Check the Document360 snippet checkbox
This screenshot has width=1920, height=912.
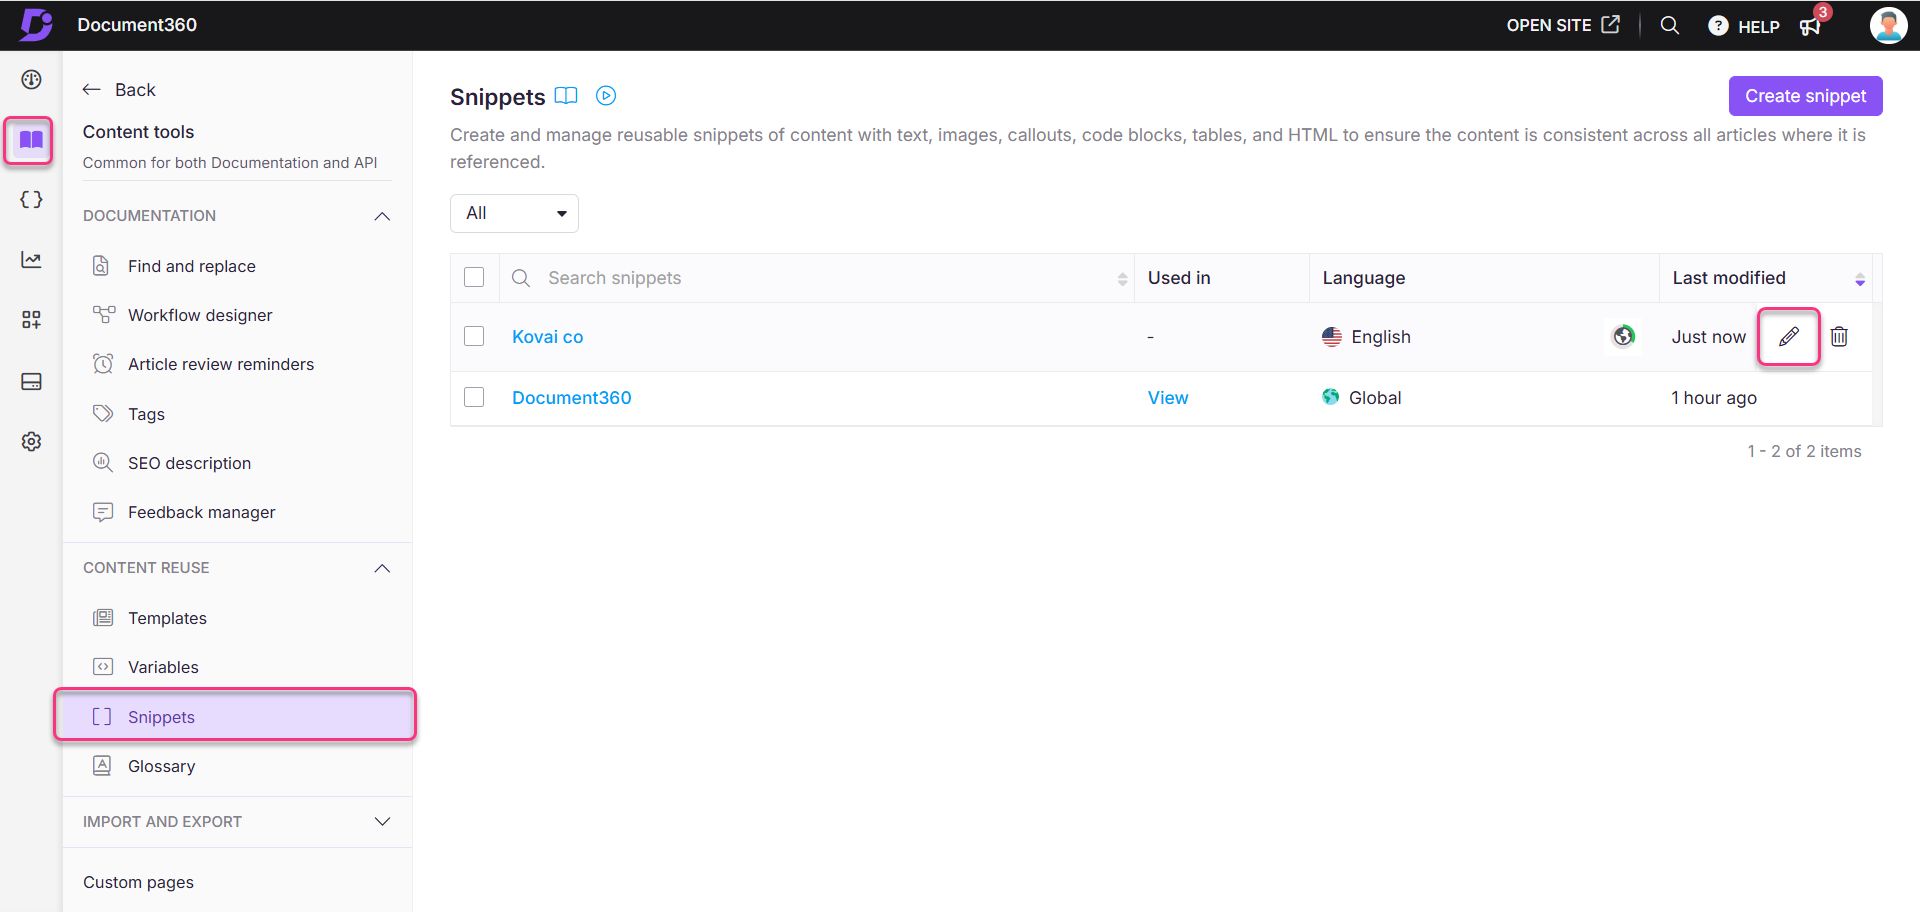coord(474,397)
